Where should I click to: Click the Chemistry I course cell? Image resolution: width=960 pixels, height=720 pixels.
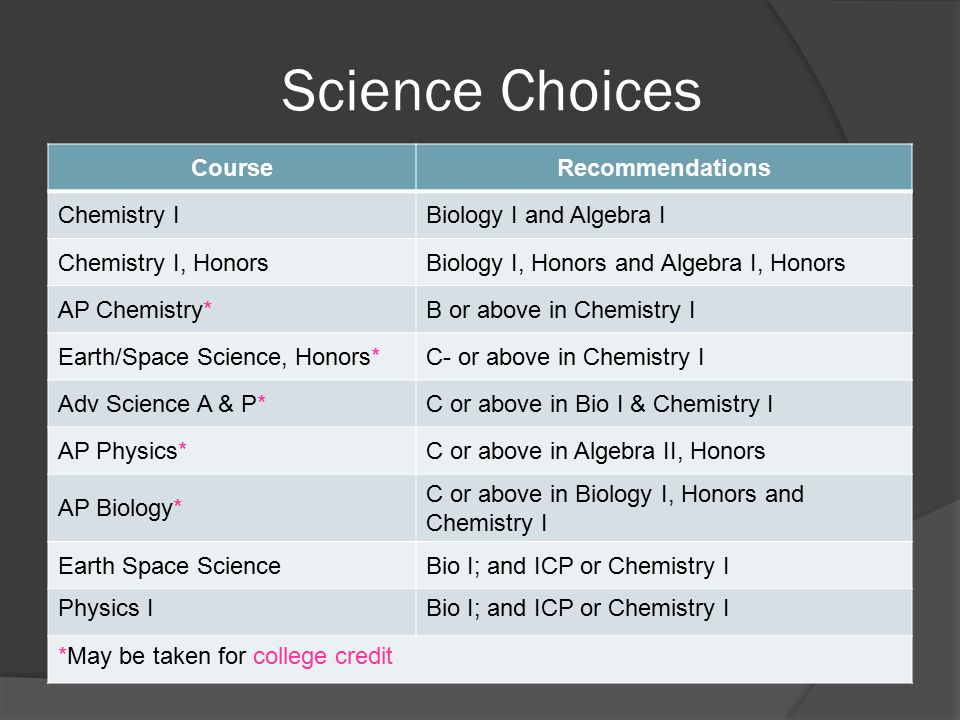[231, 215]
